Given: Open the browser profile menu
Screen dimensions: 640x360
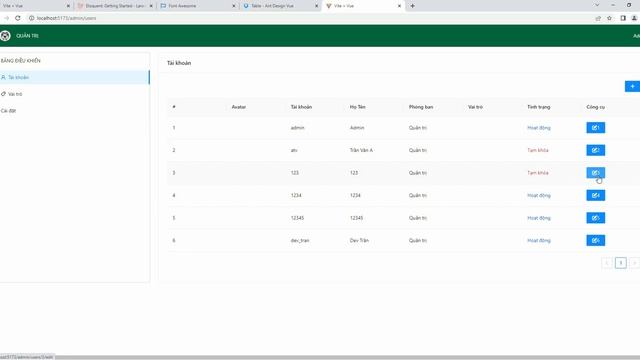Looking at the screenshot, I should click(634, 18).
